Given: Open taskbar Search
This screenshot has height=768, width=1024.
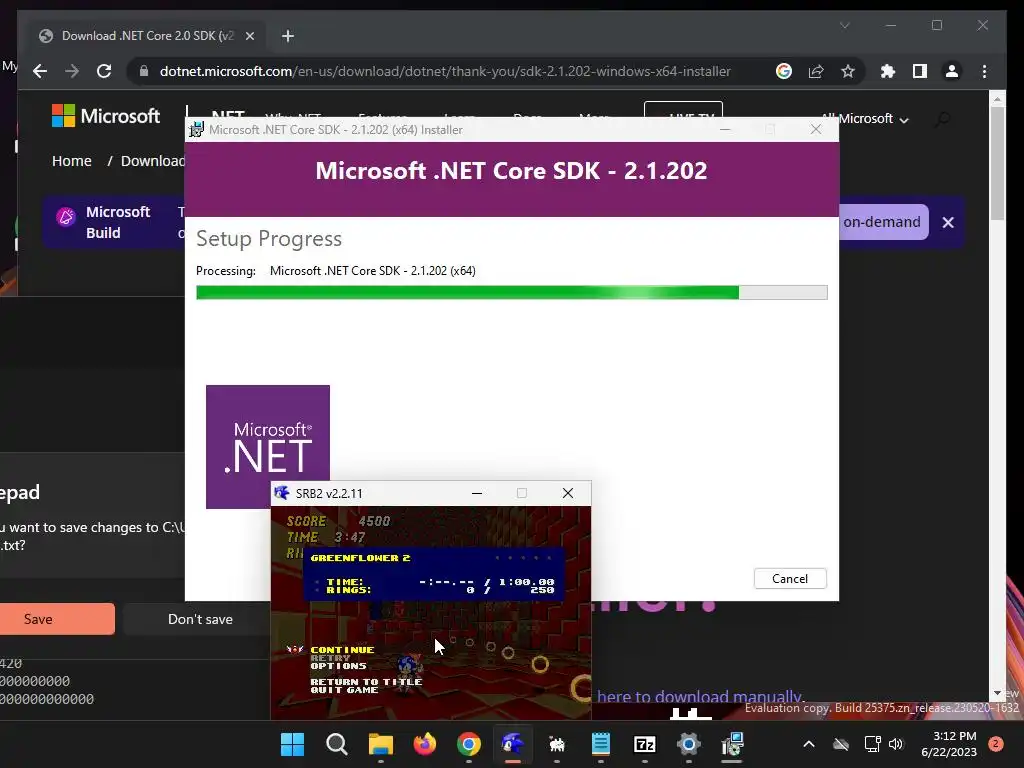Looking at the screenshot, I should click(x=336, y=744).
